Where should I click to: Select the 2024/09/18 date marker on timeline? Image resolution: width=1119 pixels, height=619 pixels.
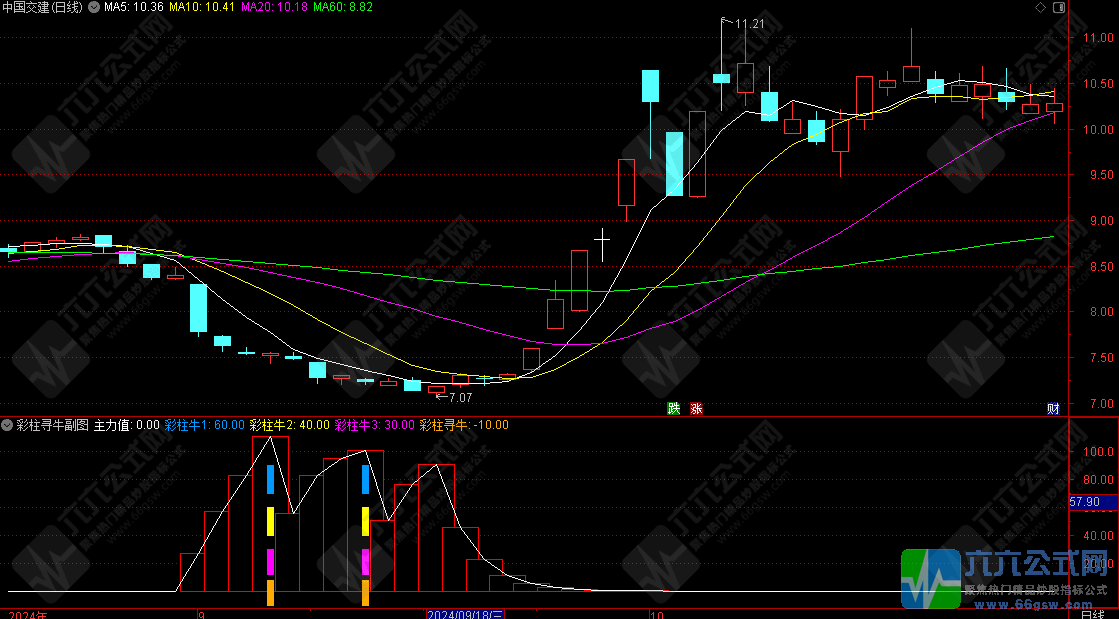coord(465,613)
